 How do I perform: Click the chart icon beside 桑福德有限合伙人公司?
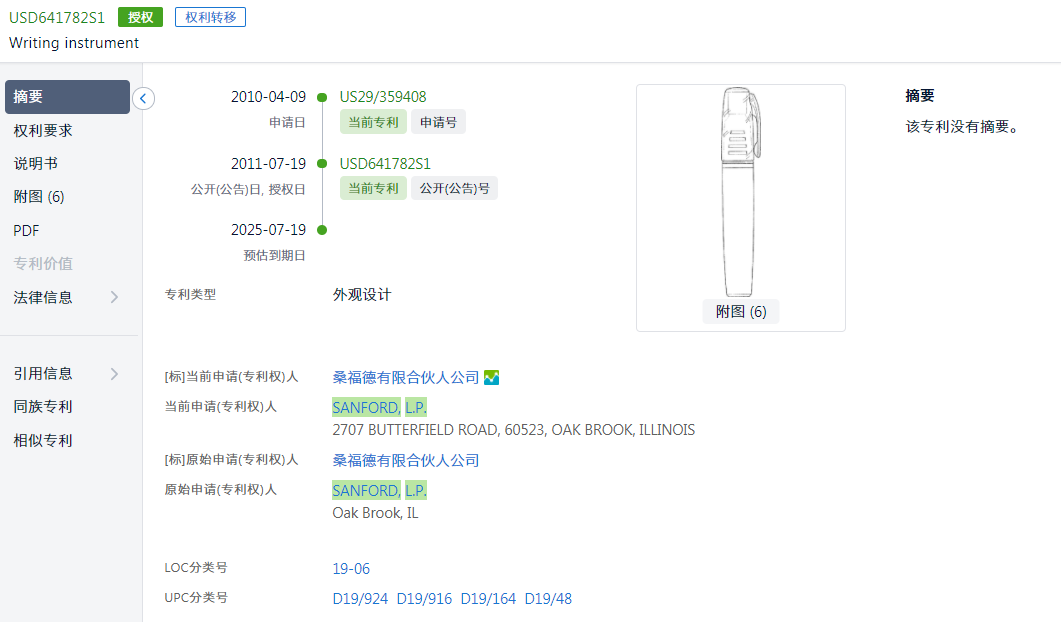click(x=491, y=377)
